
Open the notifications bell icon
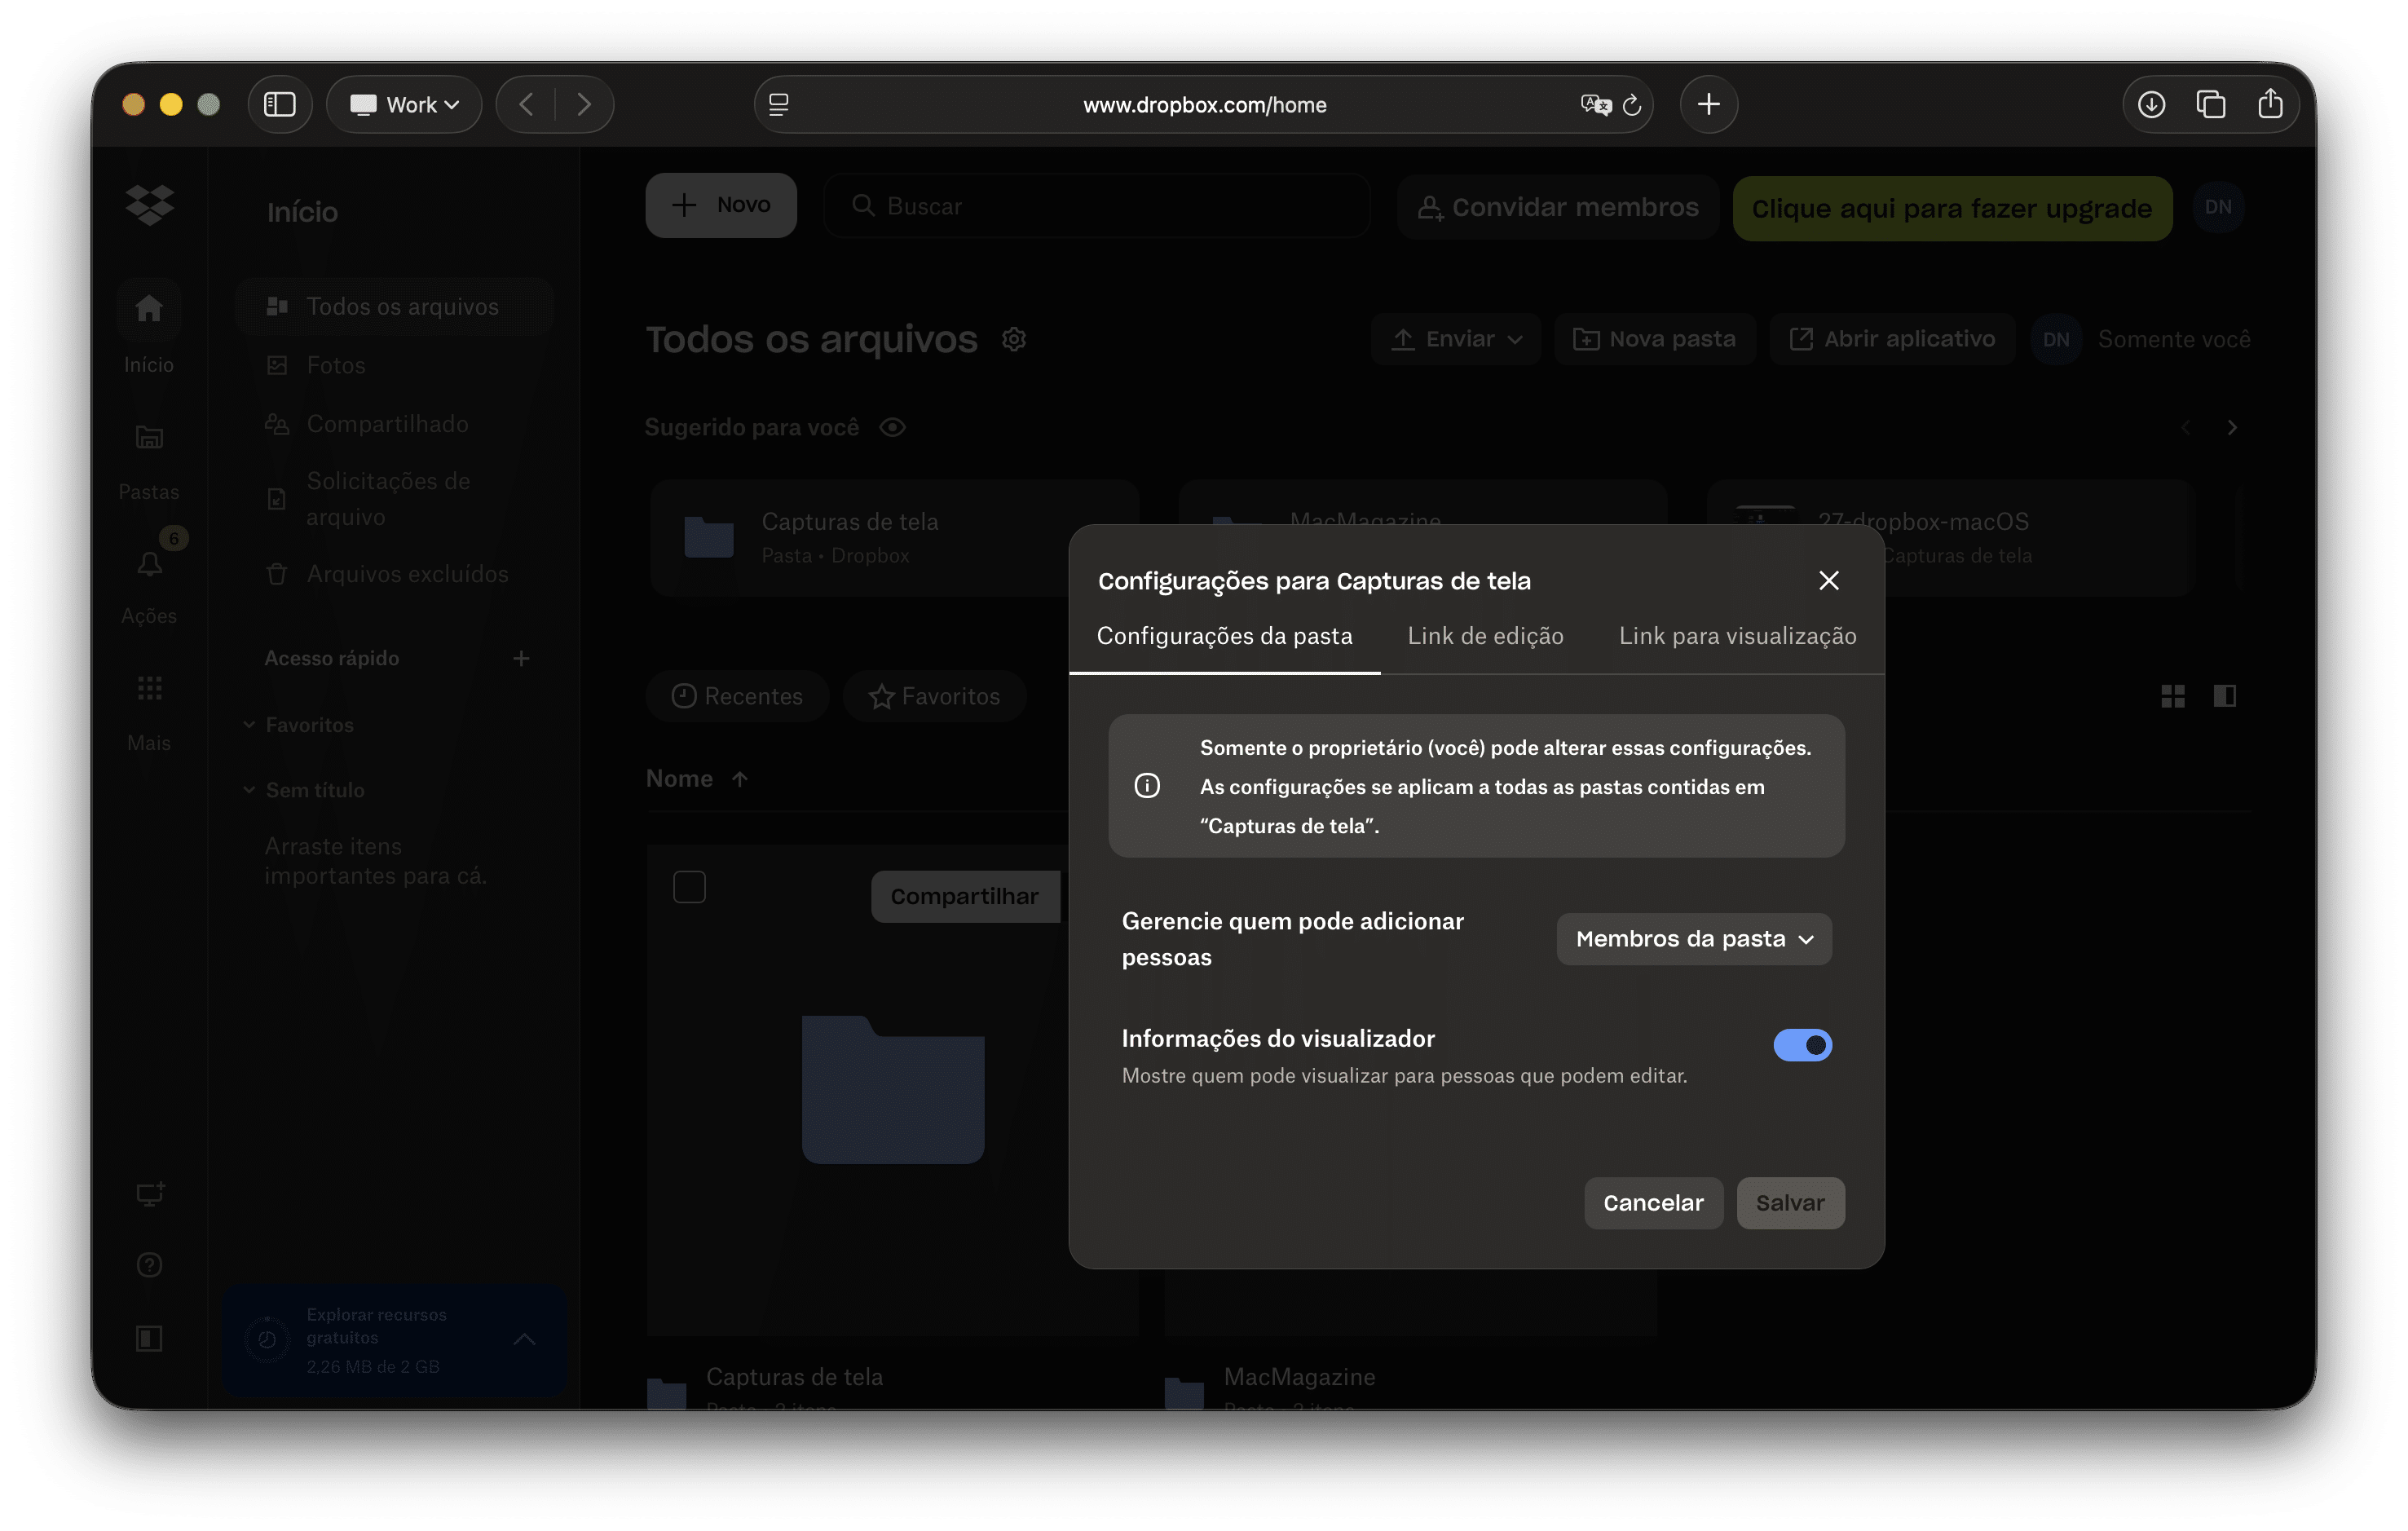click(150, 564)
